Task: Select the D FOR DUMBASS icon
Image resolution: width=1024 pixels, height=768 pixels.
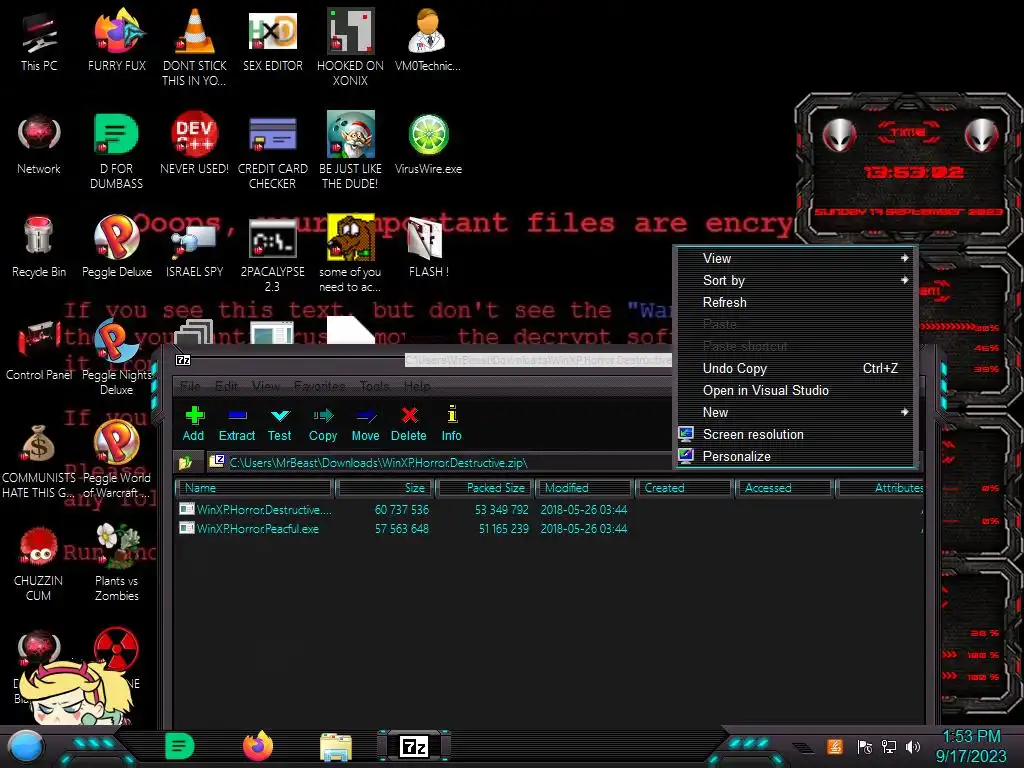Action: tap(116, 152)
